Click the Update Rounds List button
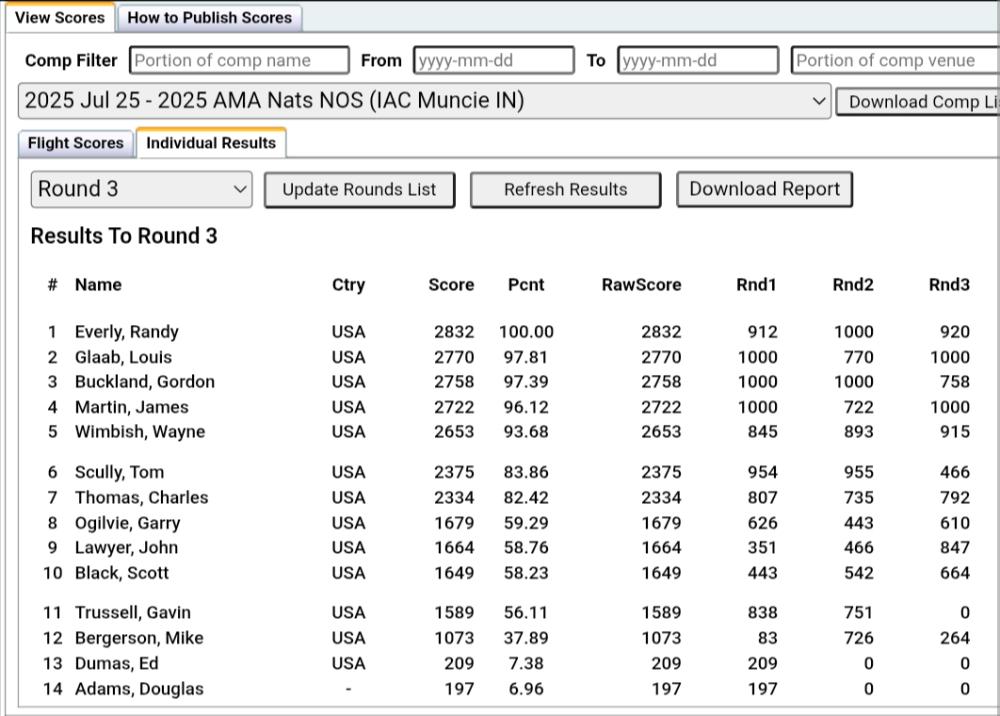This screenshot has height=716, width=1000. pos(359,189)
